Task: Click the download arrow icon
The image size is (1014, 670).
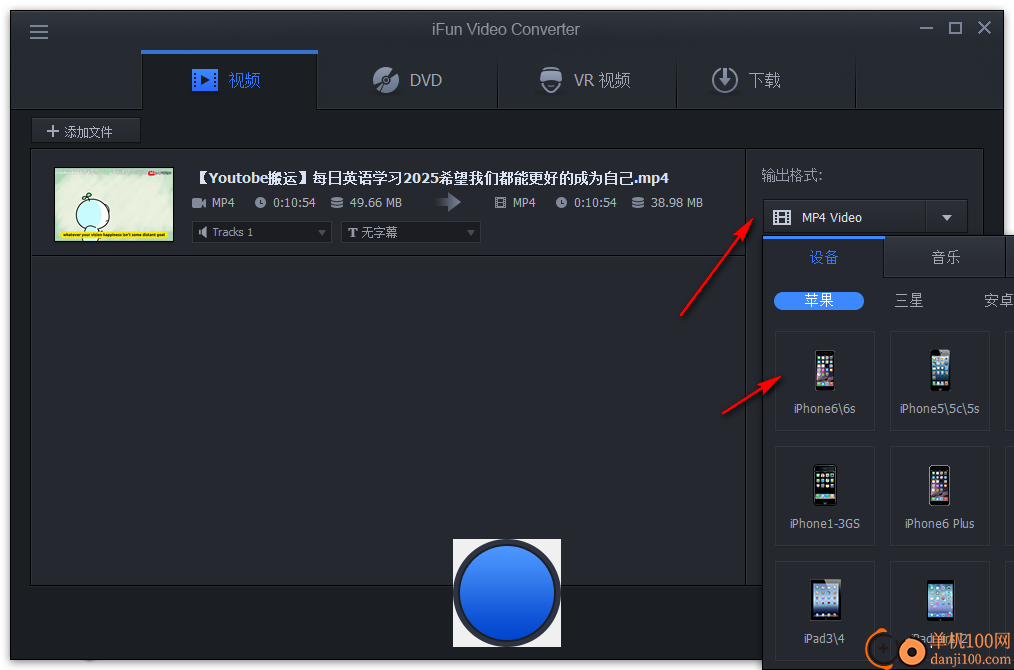Action: tap(725, 80)
